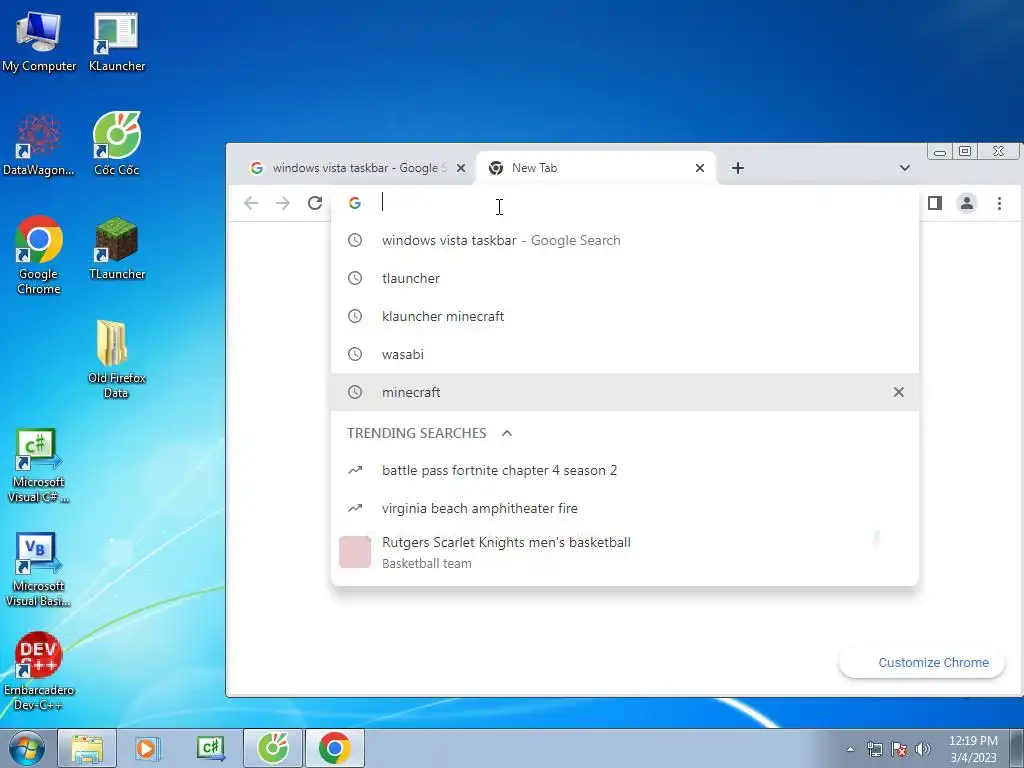Launch KLauncher desktop shortcut

(116, 41)
